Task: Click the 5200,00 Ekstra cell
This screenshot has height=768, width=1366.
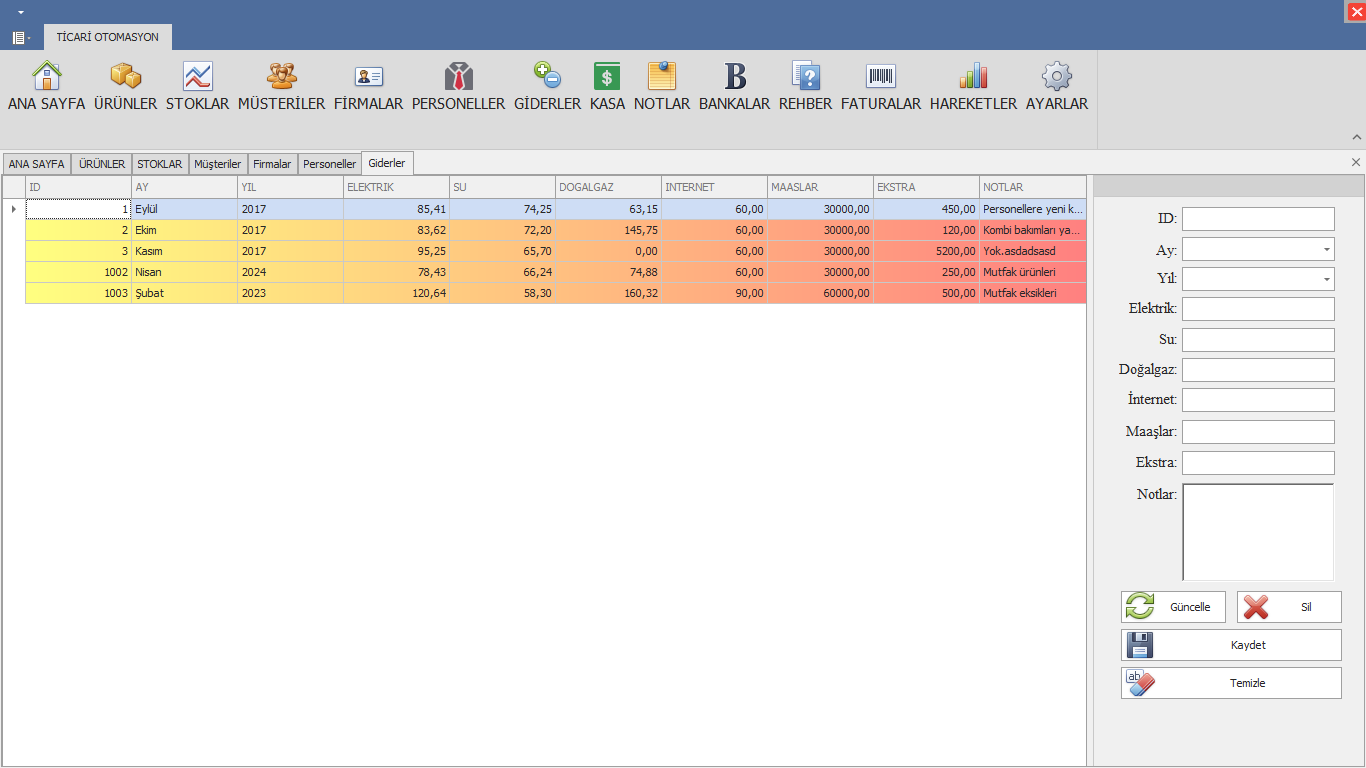Action: tap(926, 251)
